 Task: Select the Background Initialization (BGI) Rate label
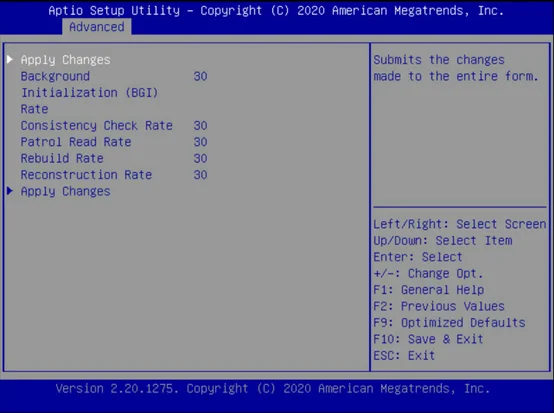click(x=89, y=93)
